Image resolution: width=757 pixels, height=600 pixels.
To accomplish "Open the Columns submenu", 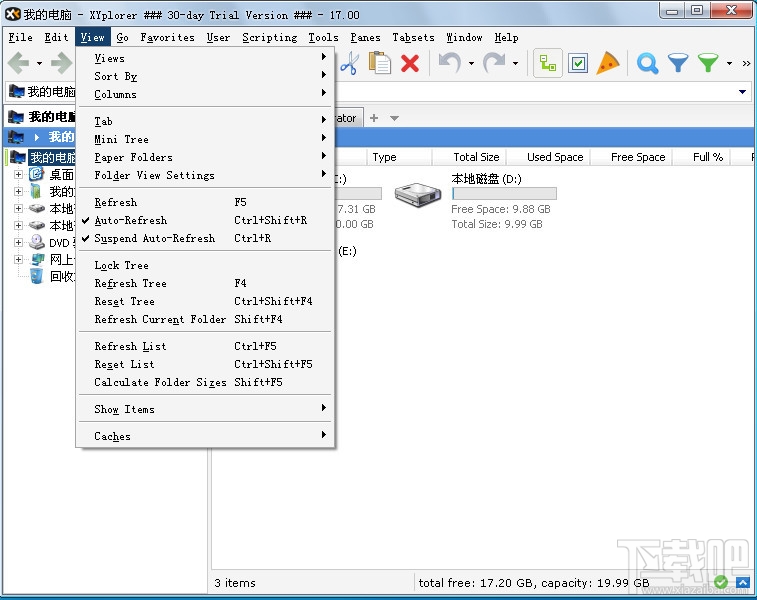I will coord(205,94).
